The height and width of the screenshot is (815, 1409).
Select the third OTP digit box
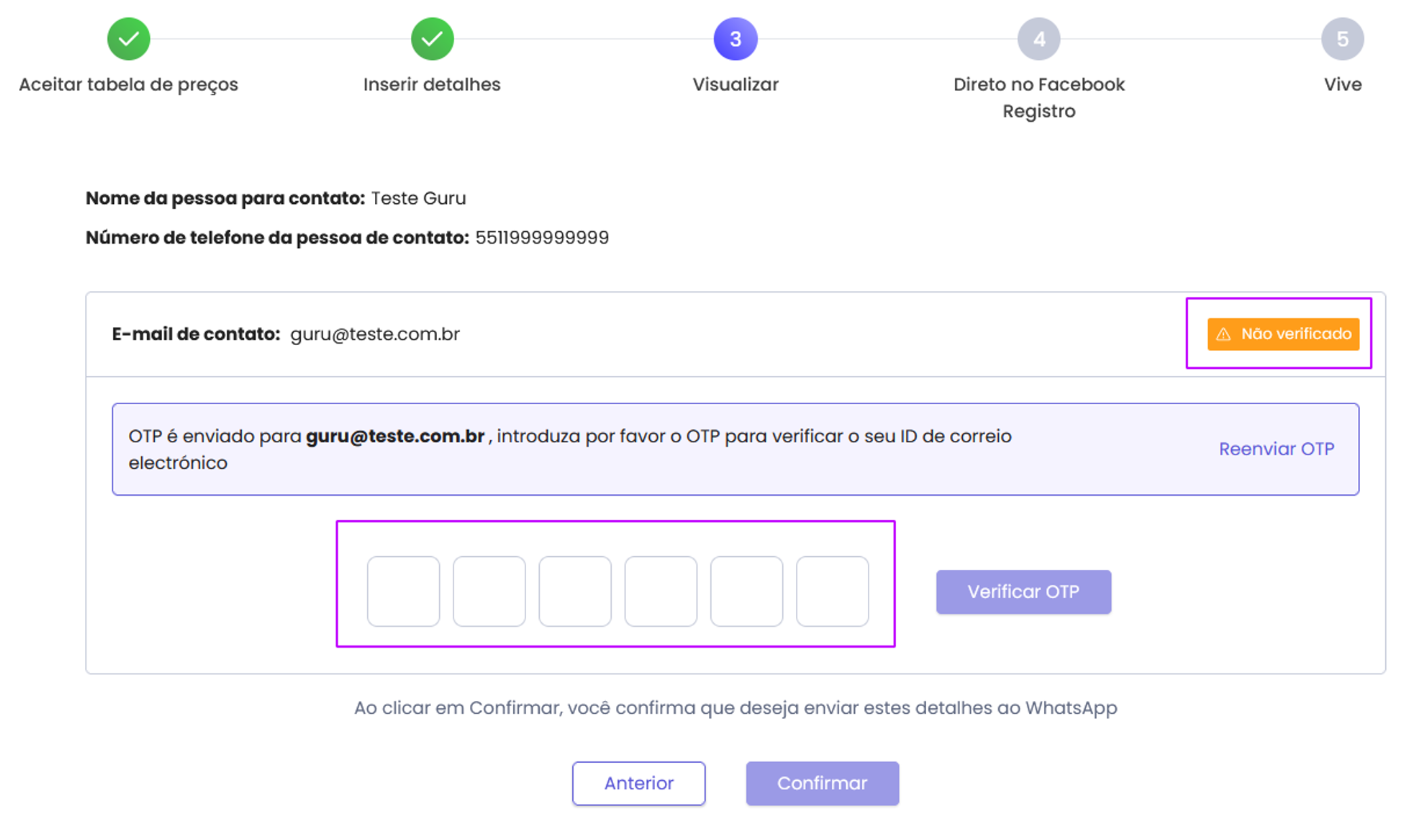tap(575, 591)
